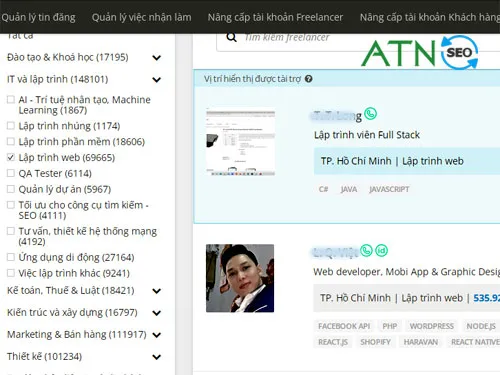Click the NODEJS skill tag
Screen dimensions: 500x375
(x=481, y=326)
